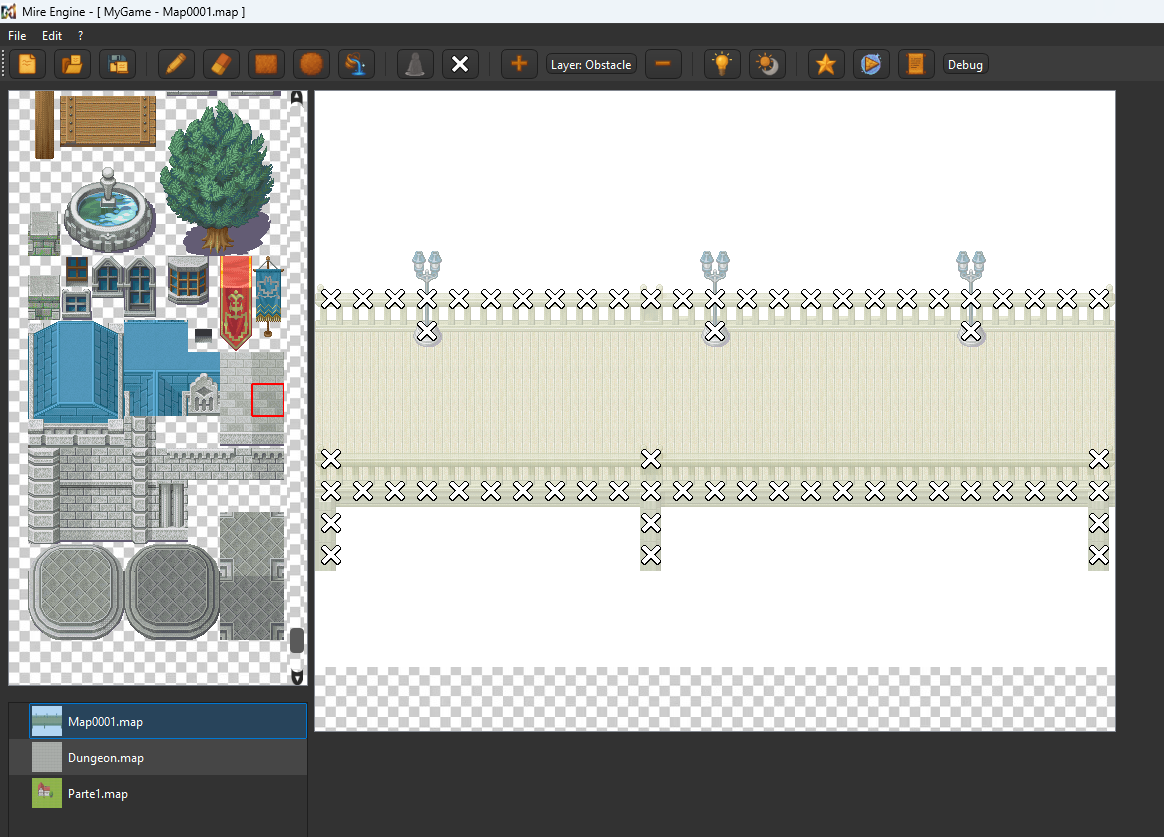Open the scroll script icon
The image size is (1164, 837).
(916, 65)
